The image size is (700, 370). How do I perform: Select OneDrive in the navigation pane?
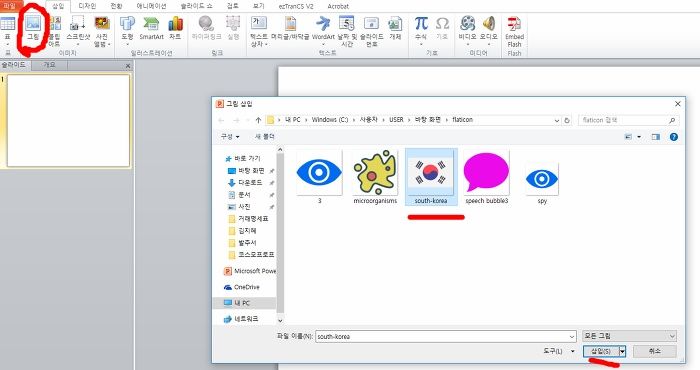[x=242, y=287]
